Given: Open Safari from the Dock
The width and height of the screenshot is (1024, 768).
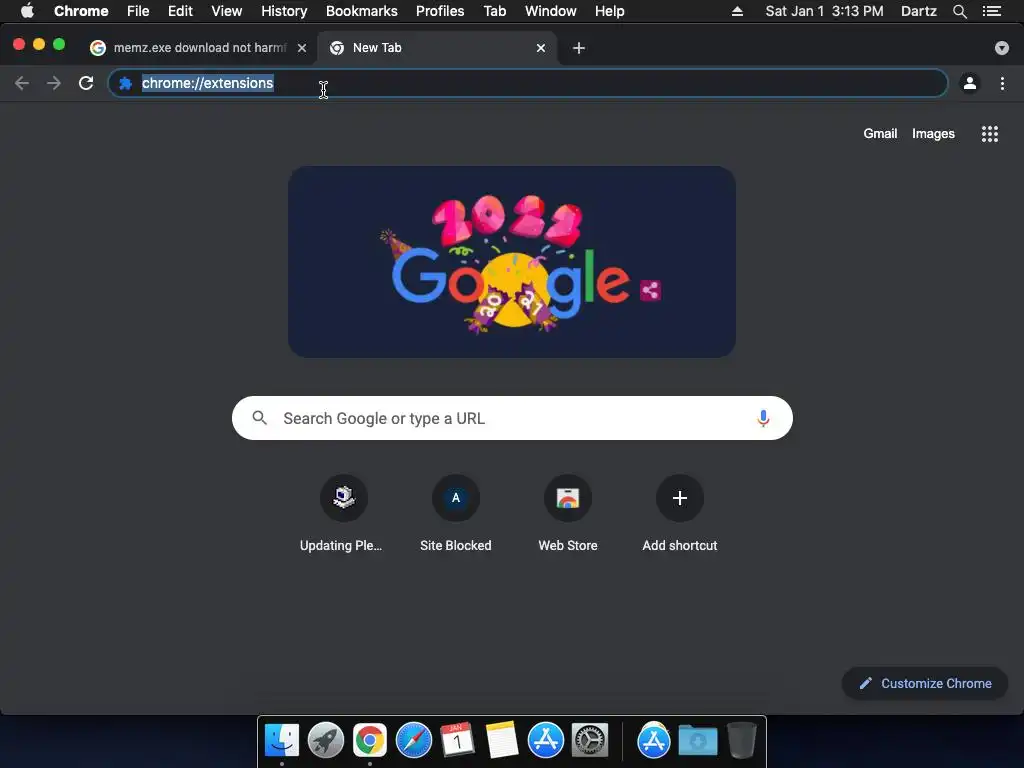Looking at the screenshot, I should click(x=414, y=741).
